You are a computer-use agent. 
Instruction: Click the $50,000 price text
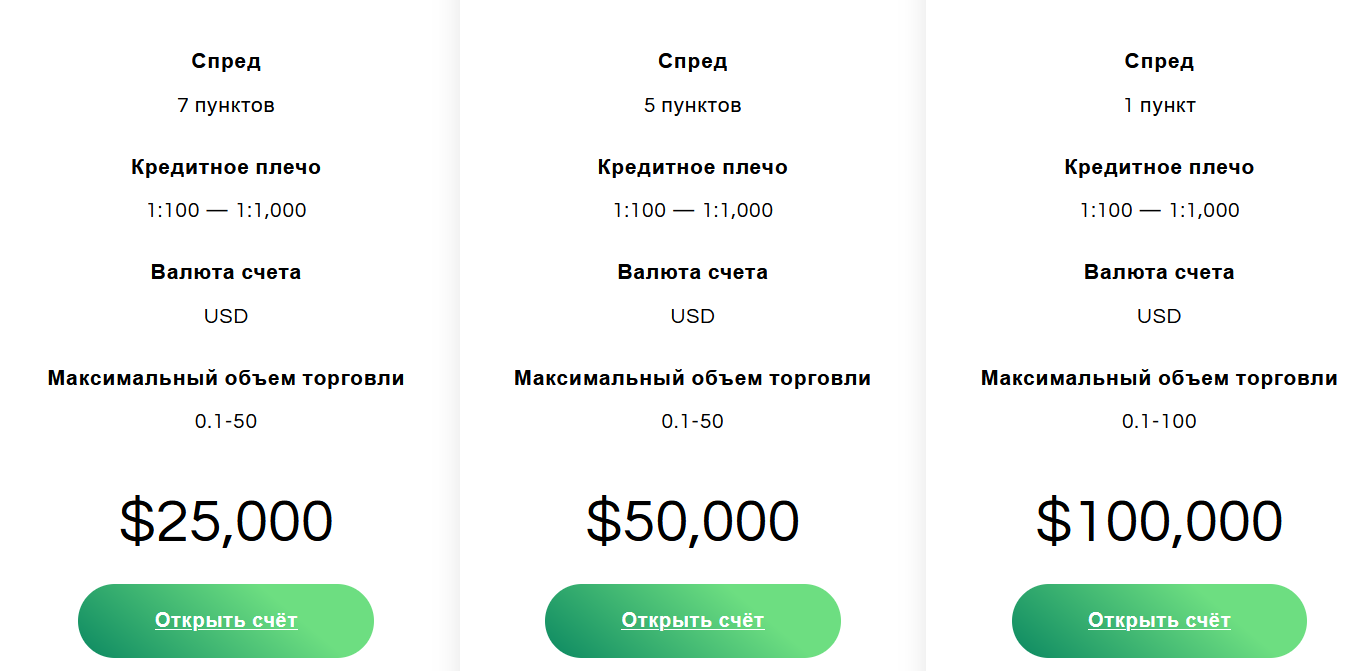692,521
